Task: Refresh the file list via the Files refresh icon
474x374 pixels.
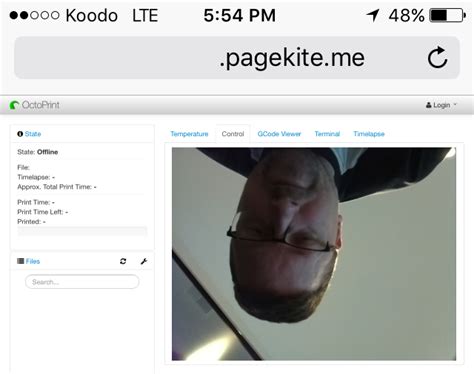Action: pos(123,261)
